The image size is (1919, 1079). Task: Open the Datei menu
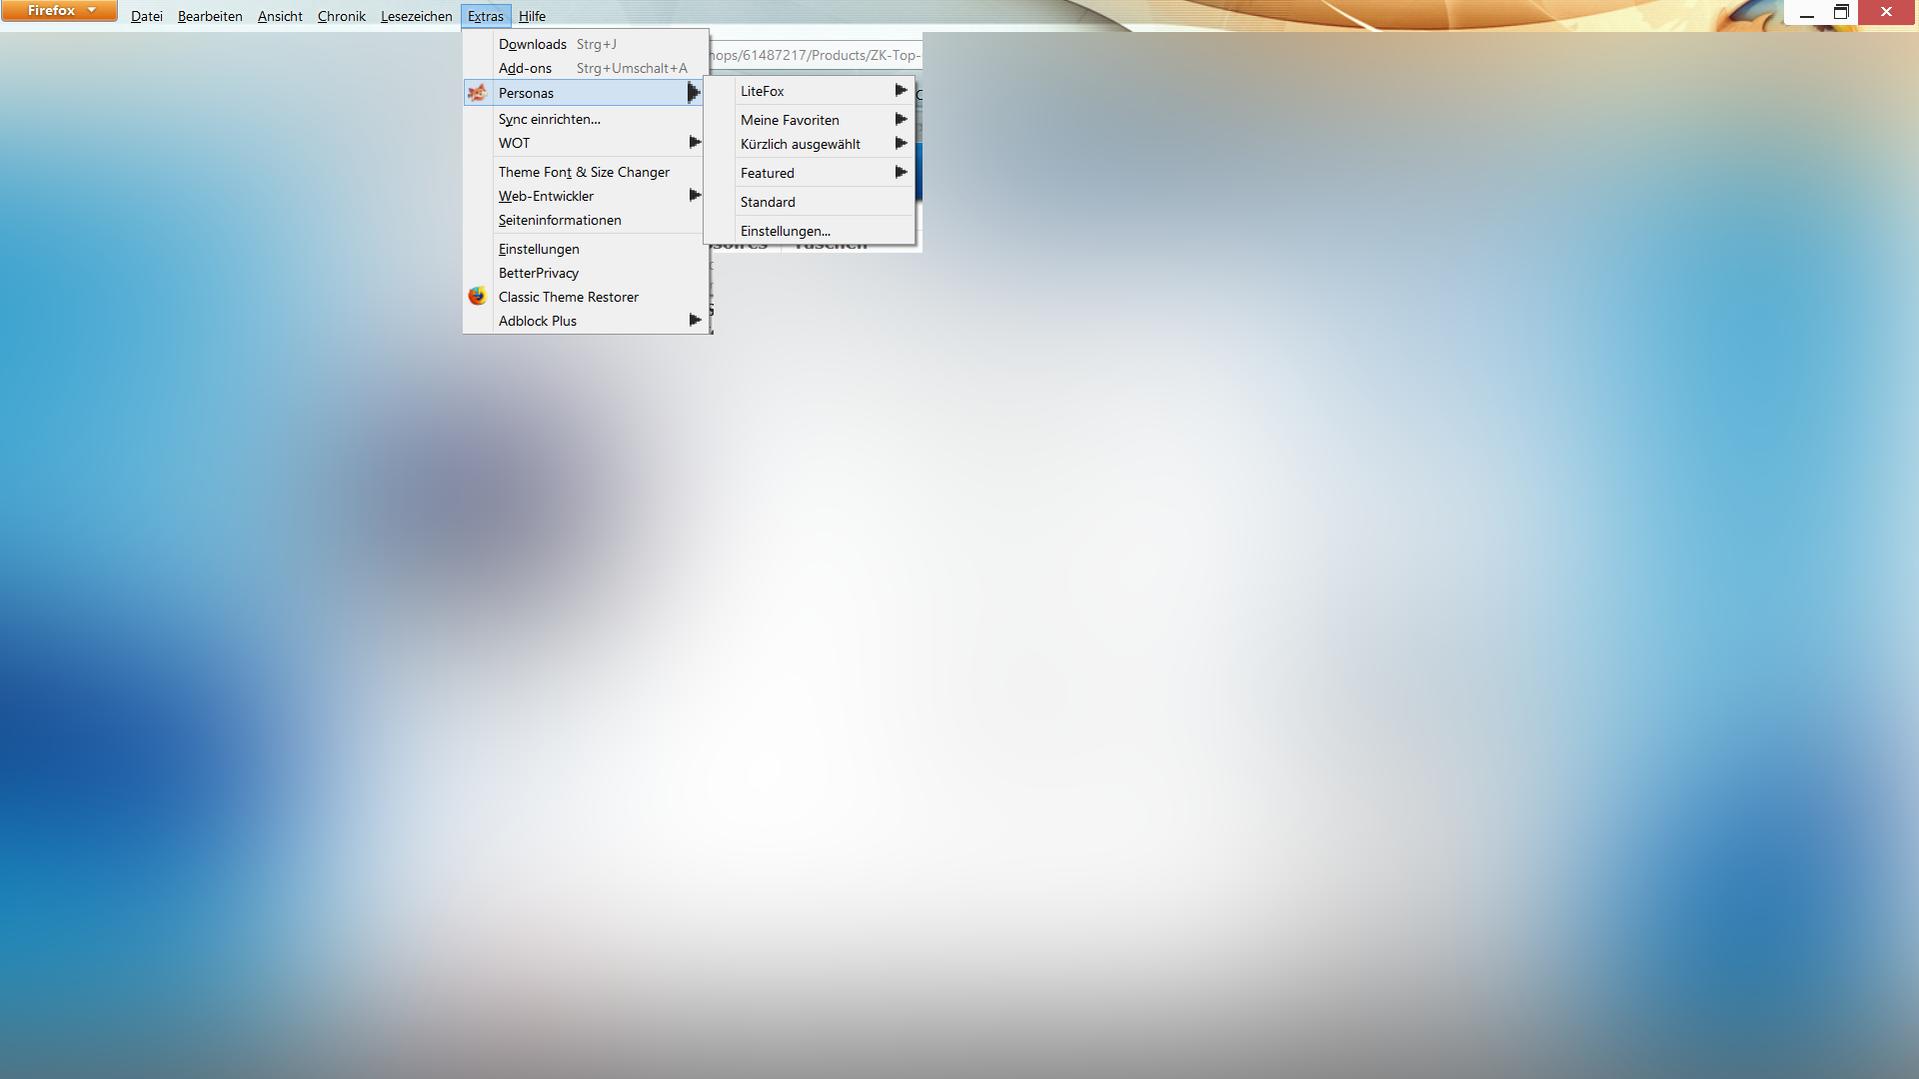tap(146, 16)
